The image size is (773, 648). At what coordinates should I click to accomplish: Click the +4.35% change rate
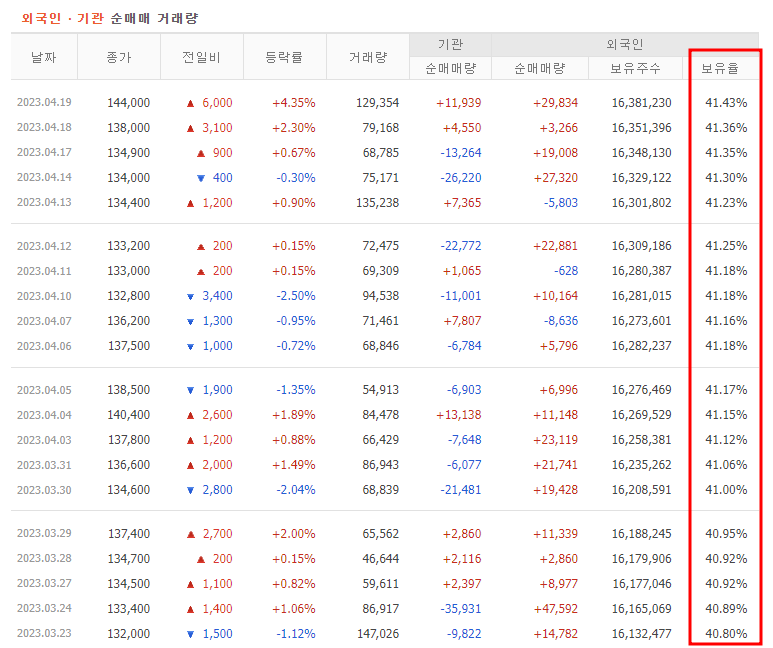coord(294,103)
